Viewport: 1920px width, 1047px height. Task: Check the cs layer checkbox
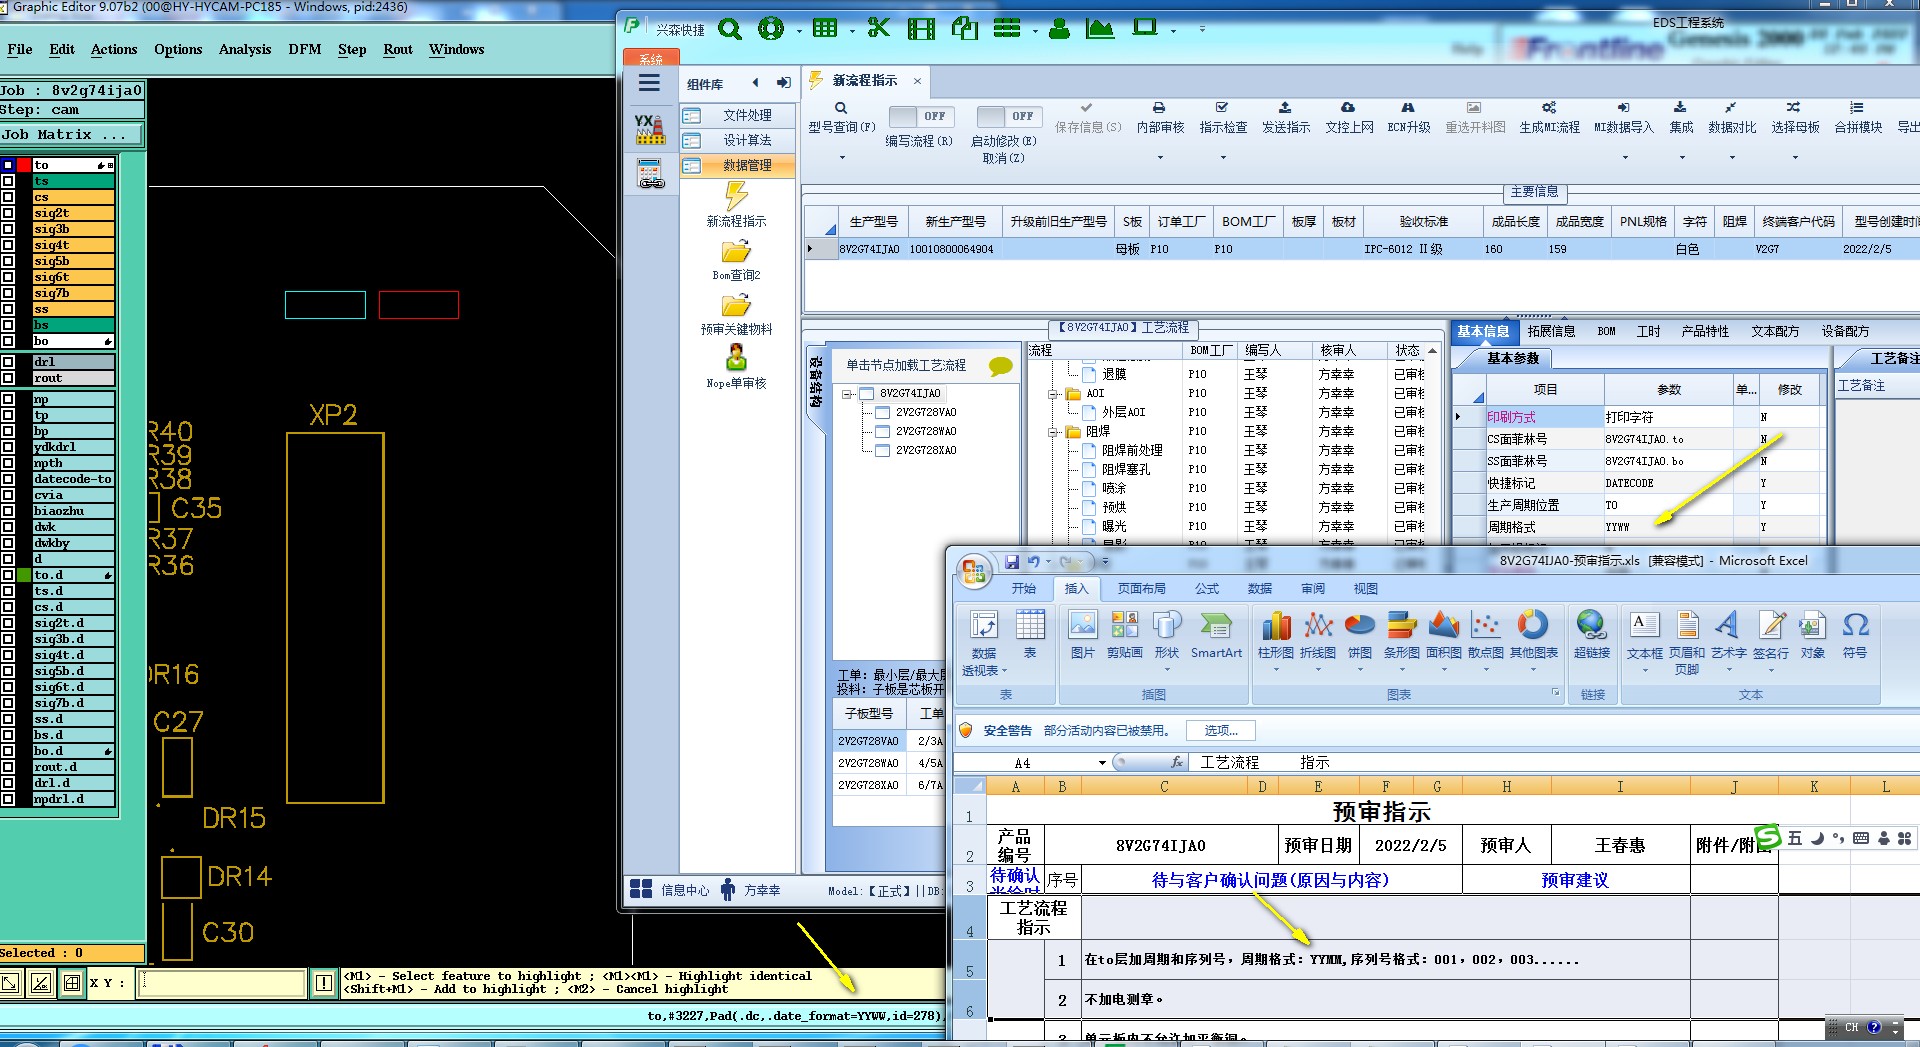[x=8, y=197]
